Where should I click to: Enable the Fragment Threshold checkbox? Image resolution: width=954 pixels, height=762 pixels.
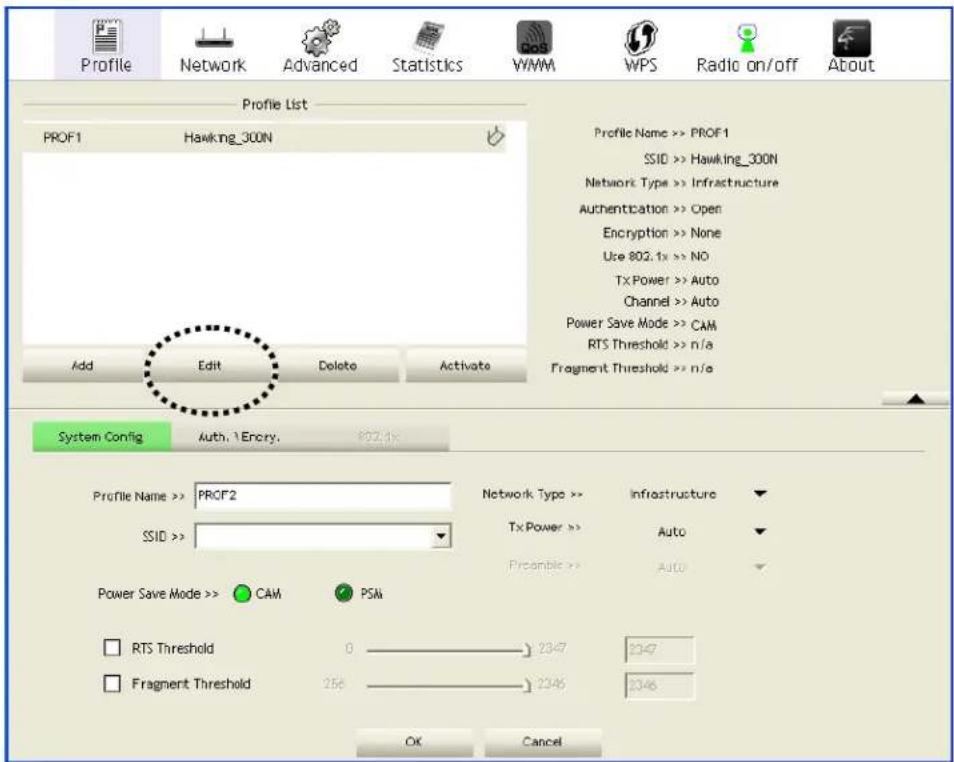click(112, 683)
